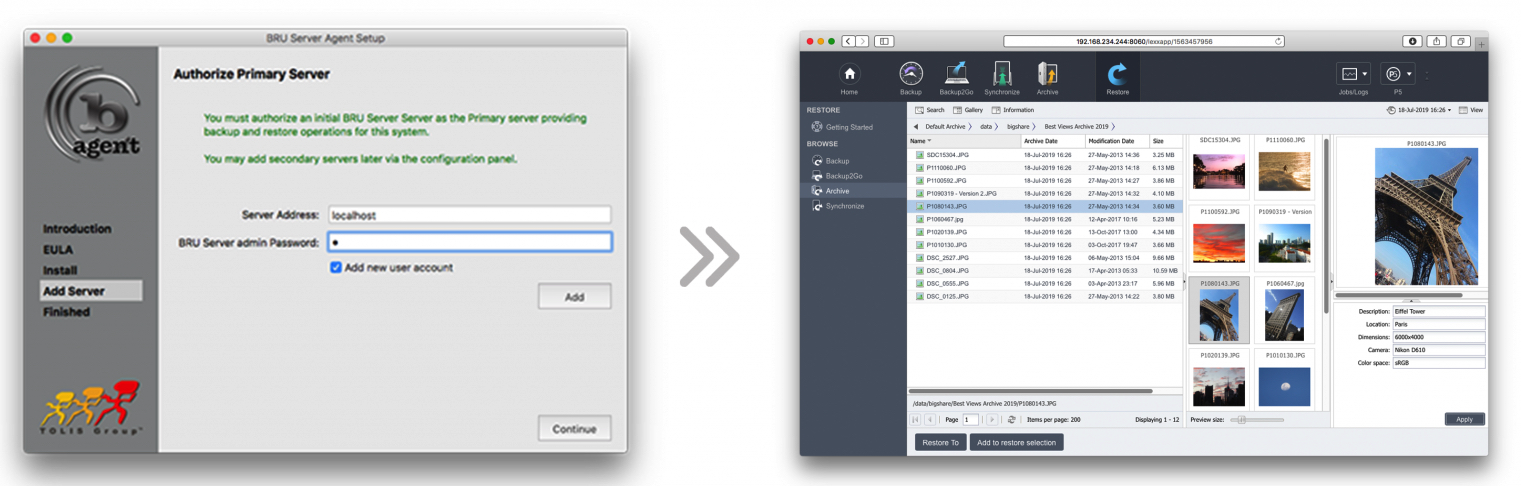Click Add to restore selection
Screen dimensions: 1521x486
pos(1016,442)
